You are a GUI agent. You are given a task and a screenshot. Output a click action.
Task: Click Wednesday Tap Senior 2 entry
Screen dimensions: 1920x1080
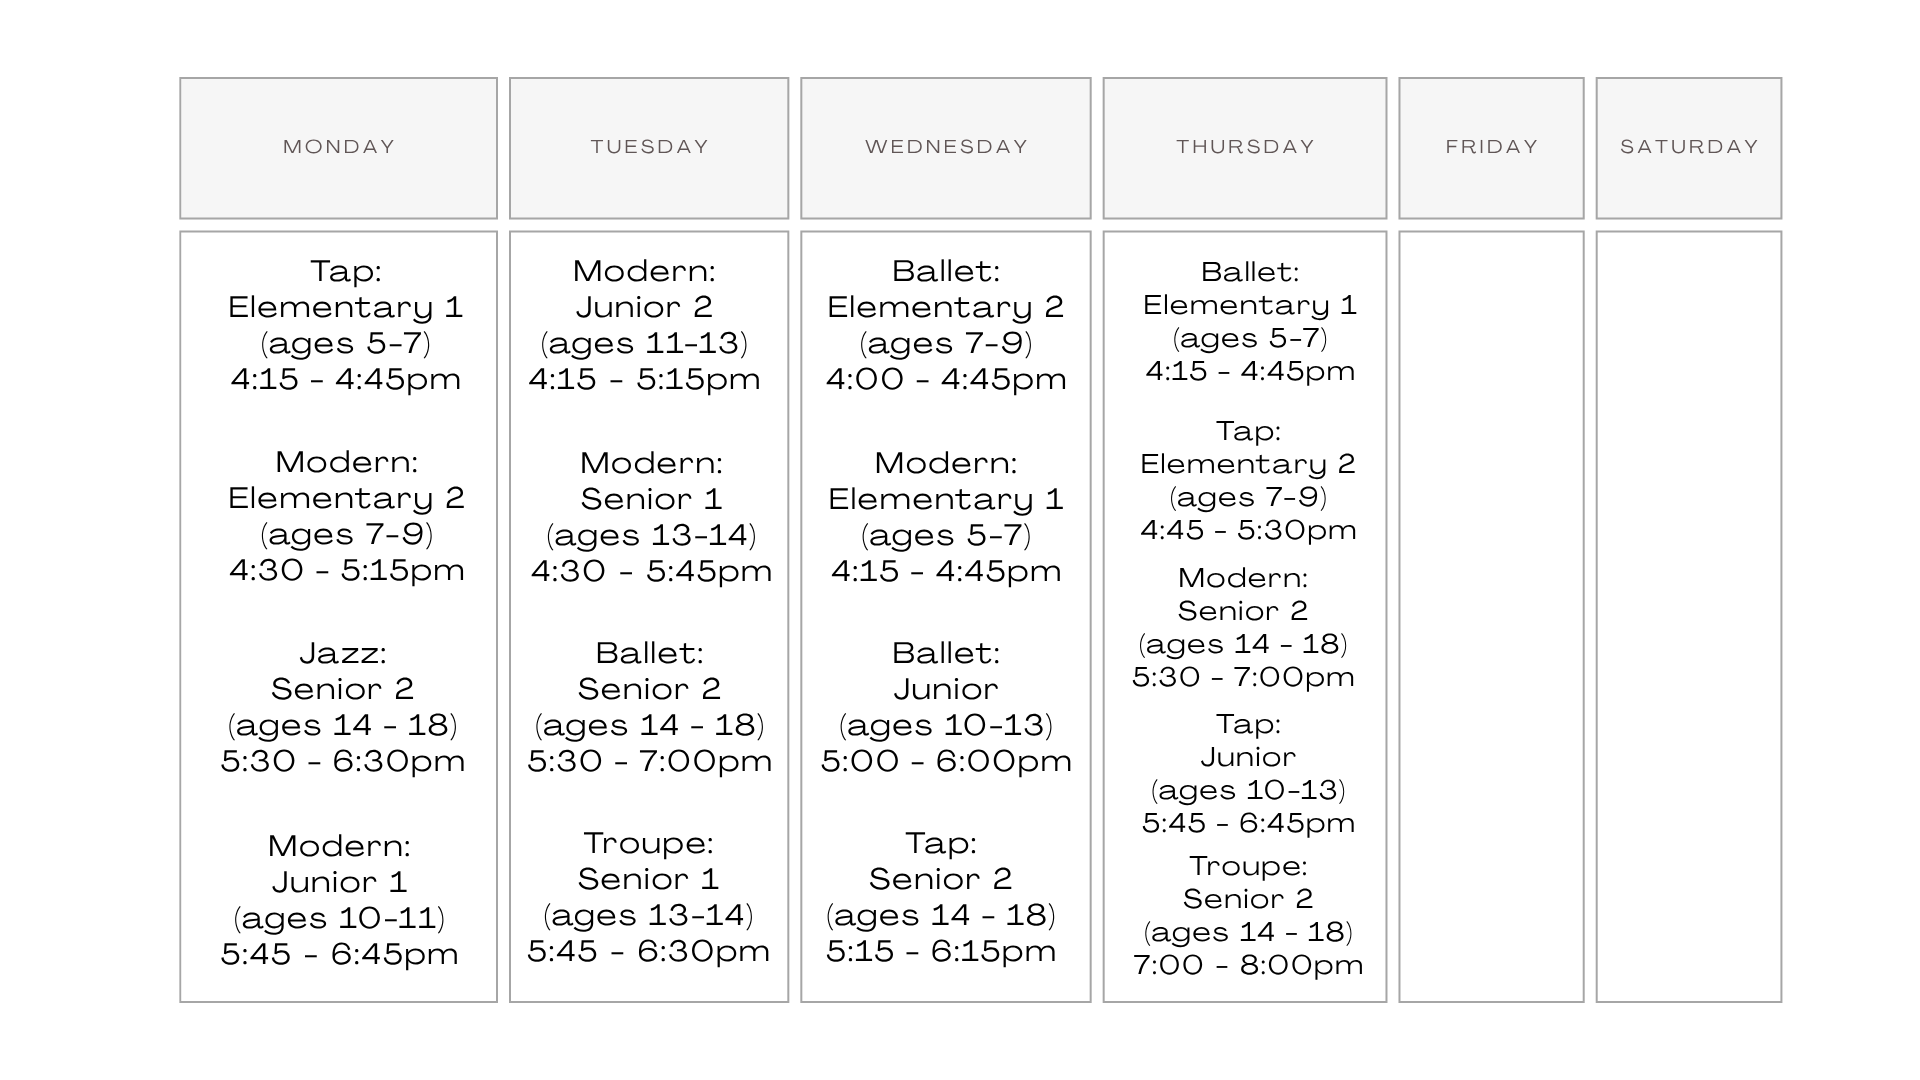tap(941, 897)
